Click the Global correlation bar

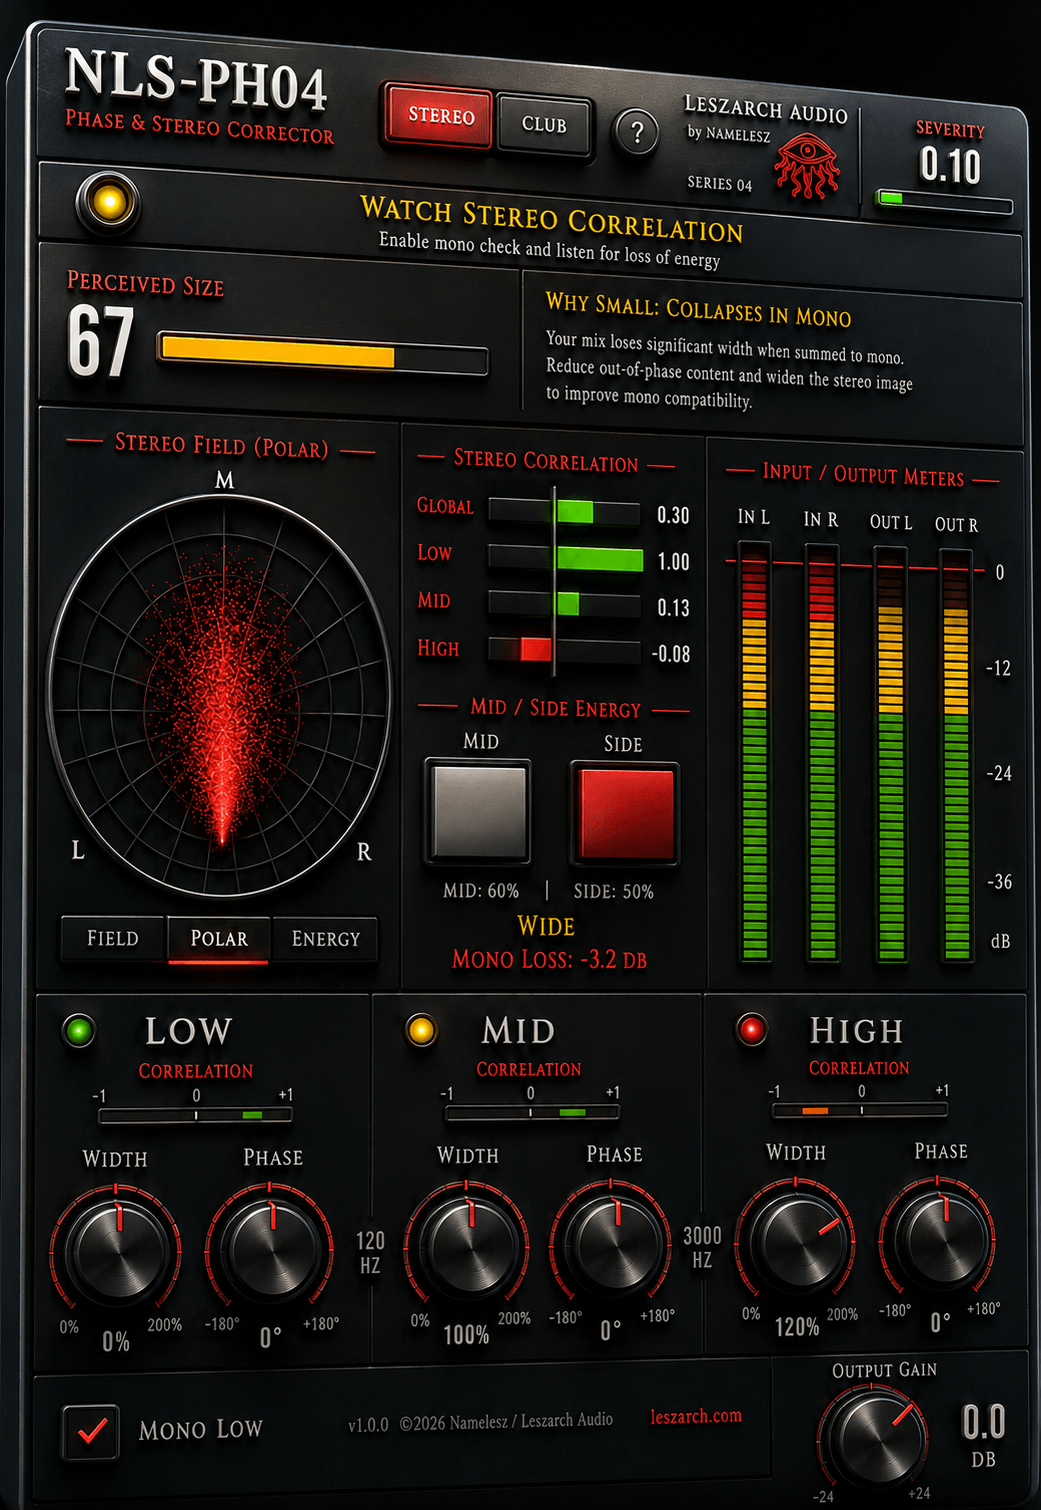pos(565,512)
